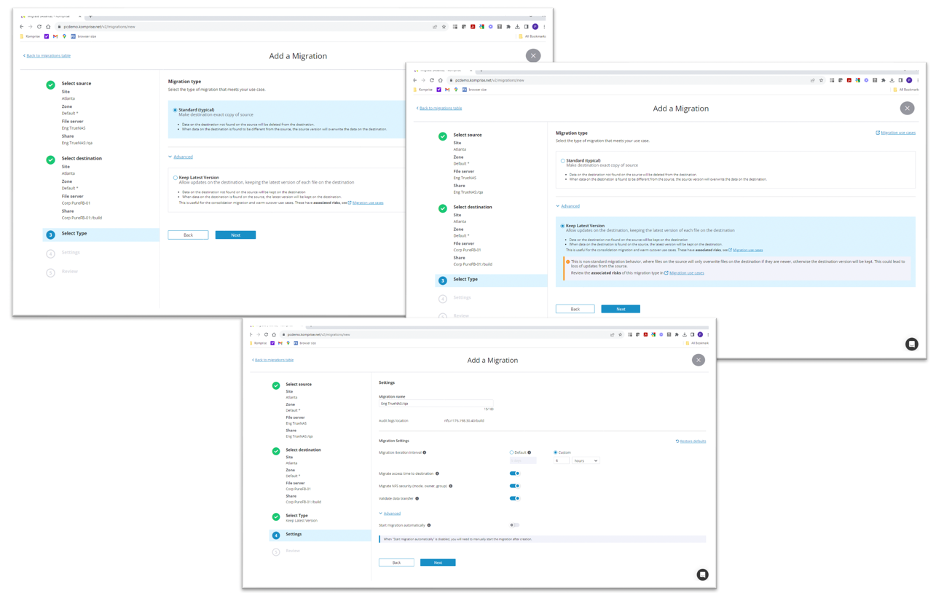Viewport: 936px width, 594px height.
Task: Click info icon beside Migrate access time to destination
Action: [438, 473]
